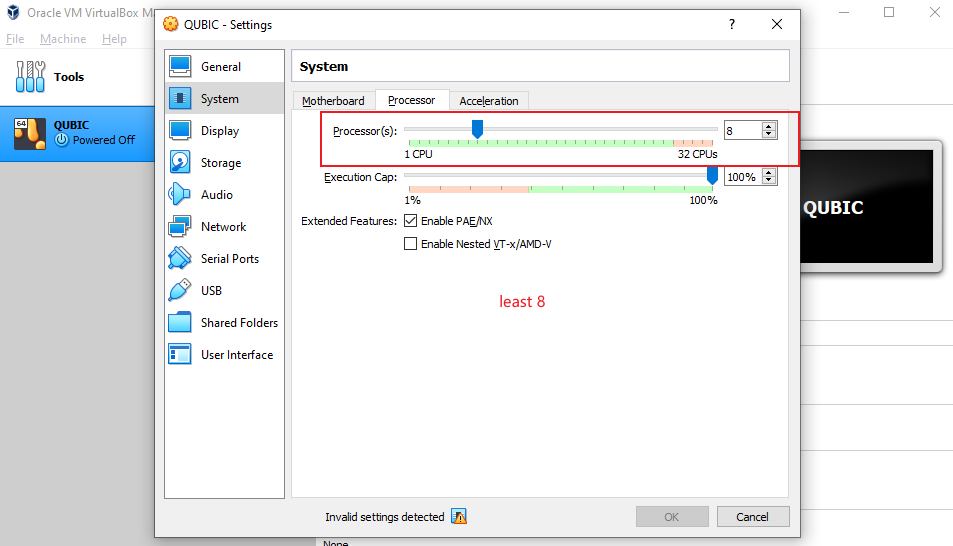Switch to the Acceleration tab
The width and height of the screenshot is (953, 546).
point(489,101)
